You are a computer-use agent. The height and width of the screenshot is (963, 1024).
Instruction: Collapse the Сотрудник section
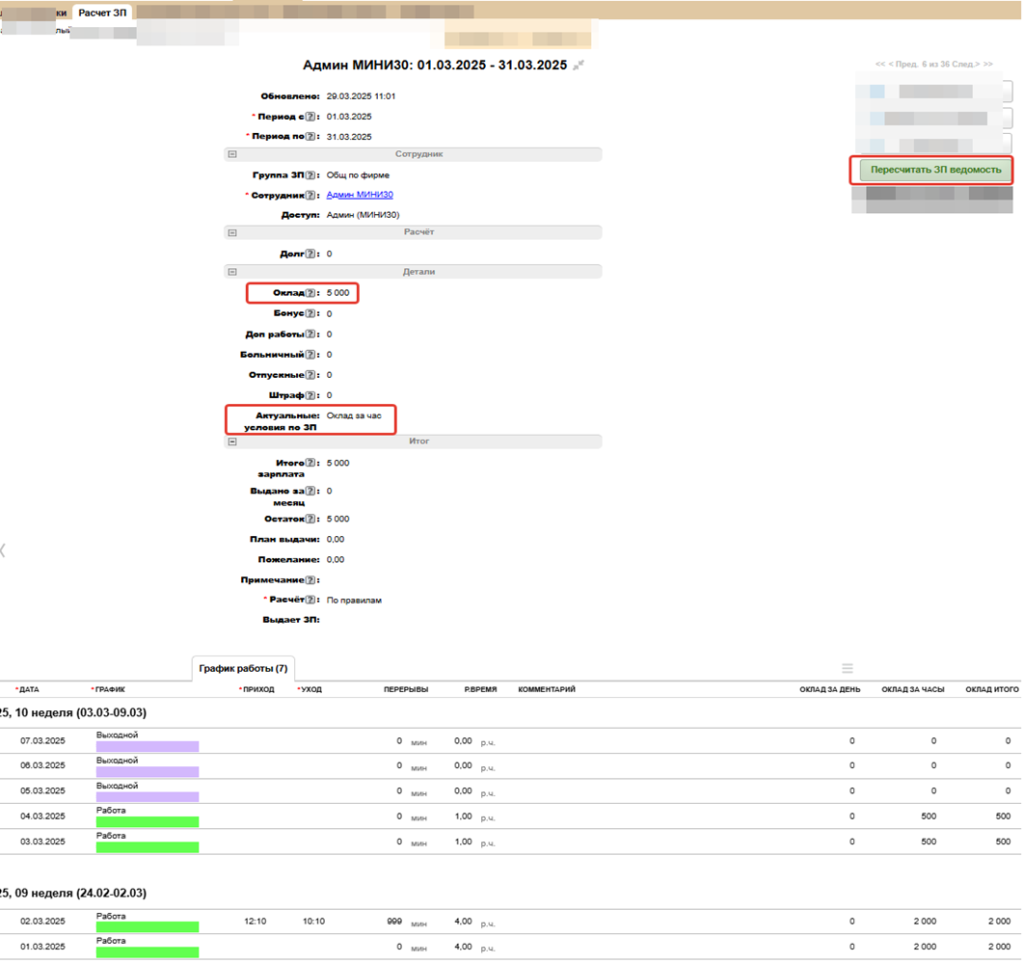[232, 155]
